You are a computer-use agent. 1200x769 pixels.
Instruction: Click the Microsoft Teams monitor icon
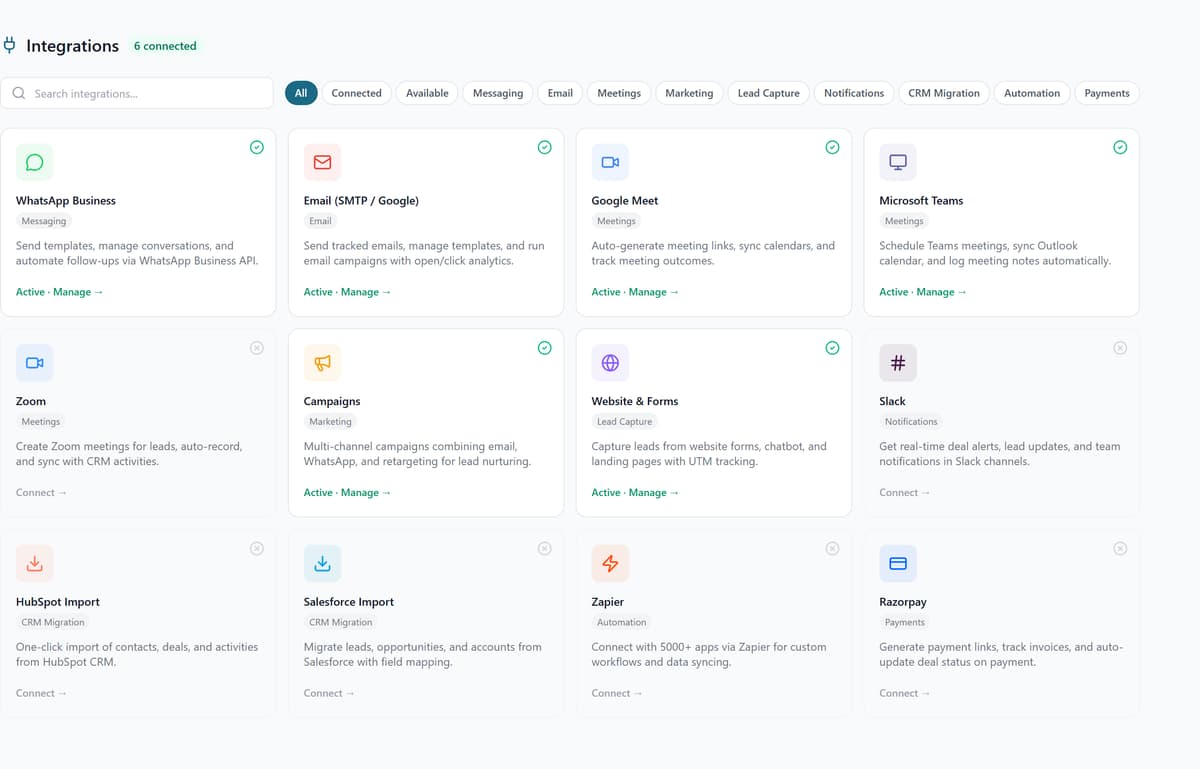[x=898, y=162]
